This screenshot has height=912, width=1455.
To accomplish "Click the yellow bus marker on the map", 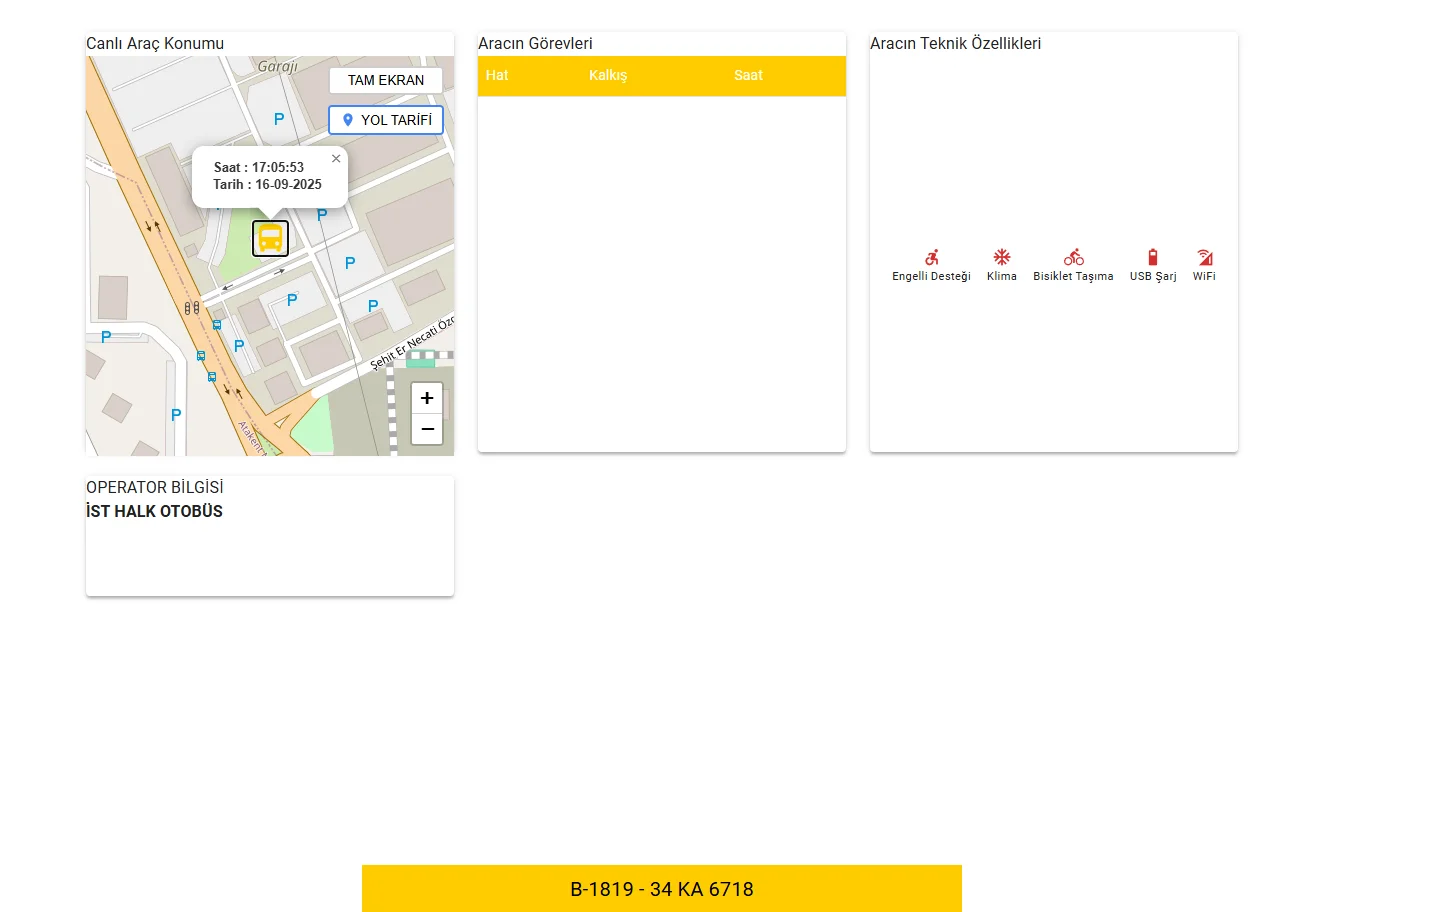I will click(x=270, y=238).
